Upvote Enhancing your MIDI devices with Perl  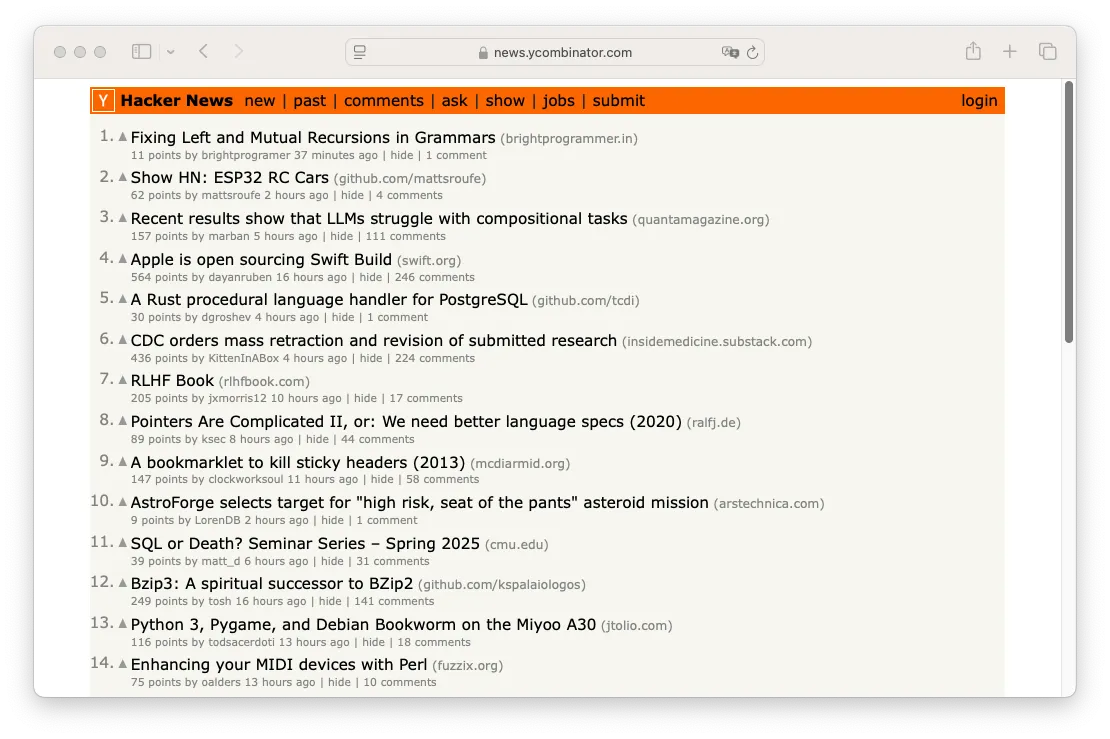(x=122, y=664)
